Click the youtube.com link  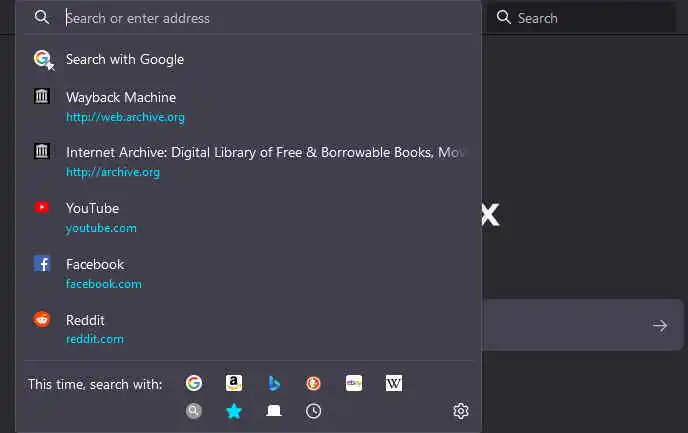coord(101,228)
